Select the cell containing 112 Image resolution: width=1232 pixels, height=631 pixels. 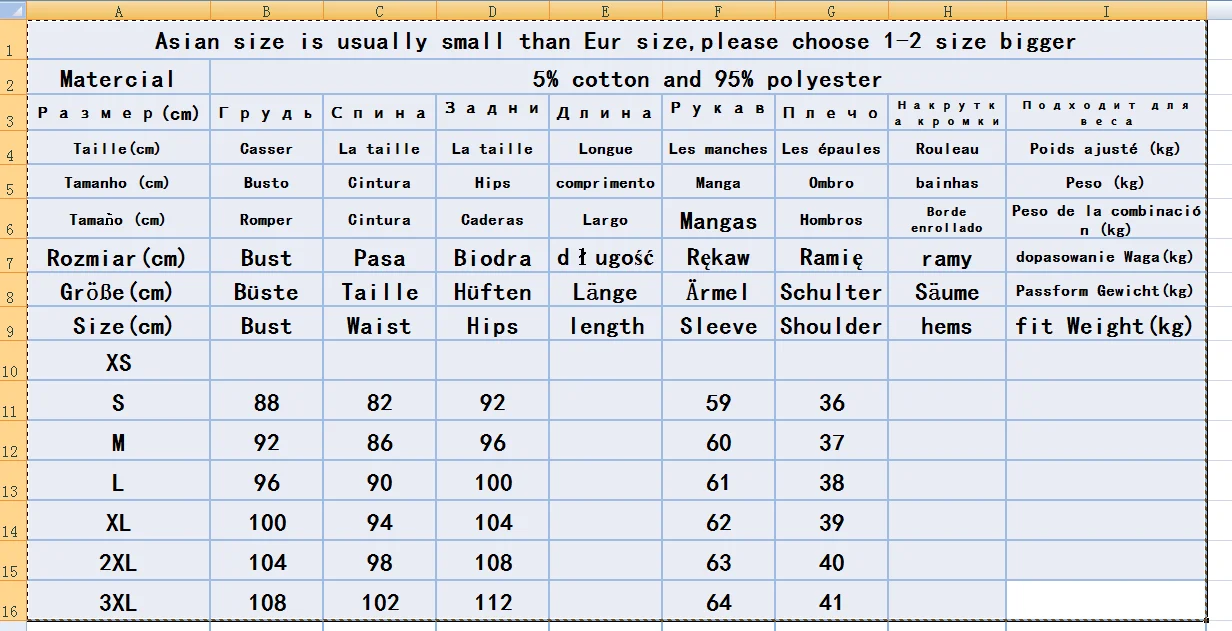493,603
